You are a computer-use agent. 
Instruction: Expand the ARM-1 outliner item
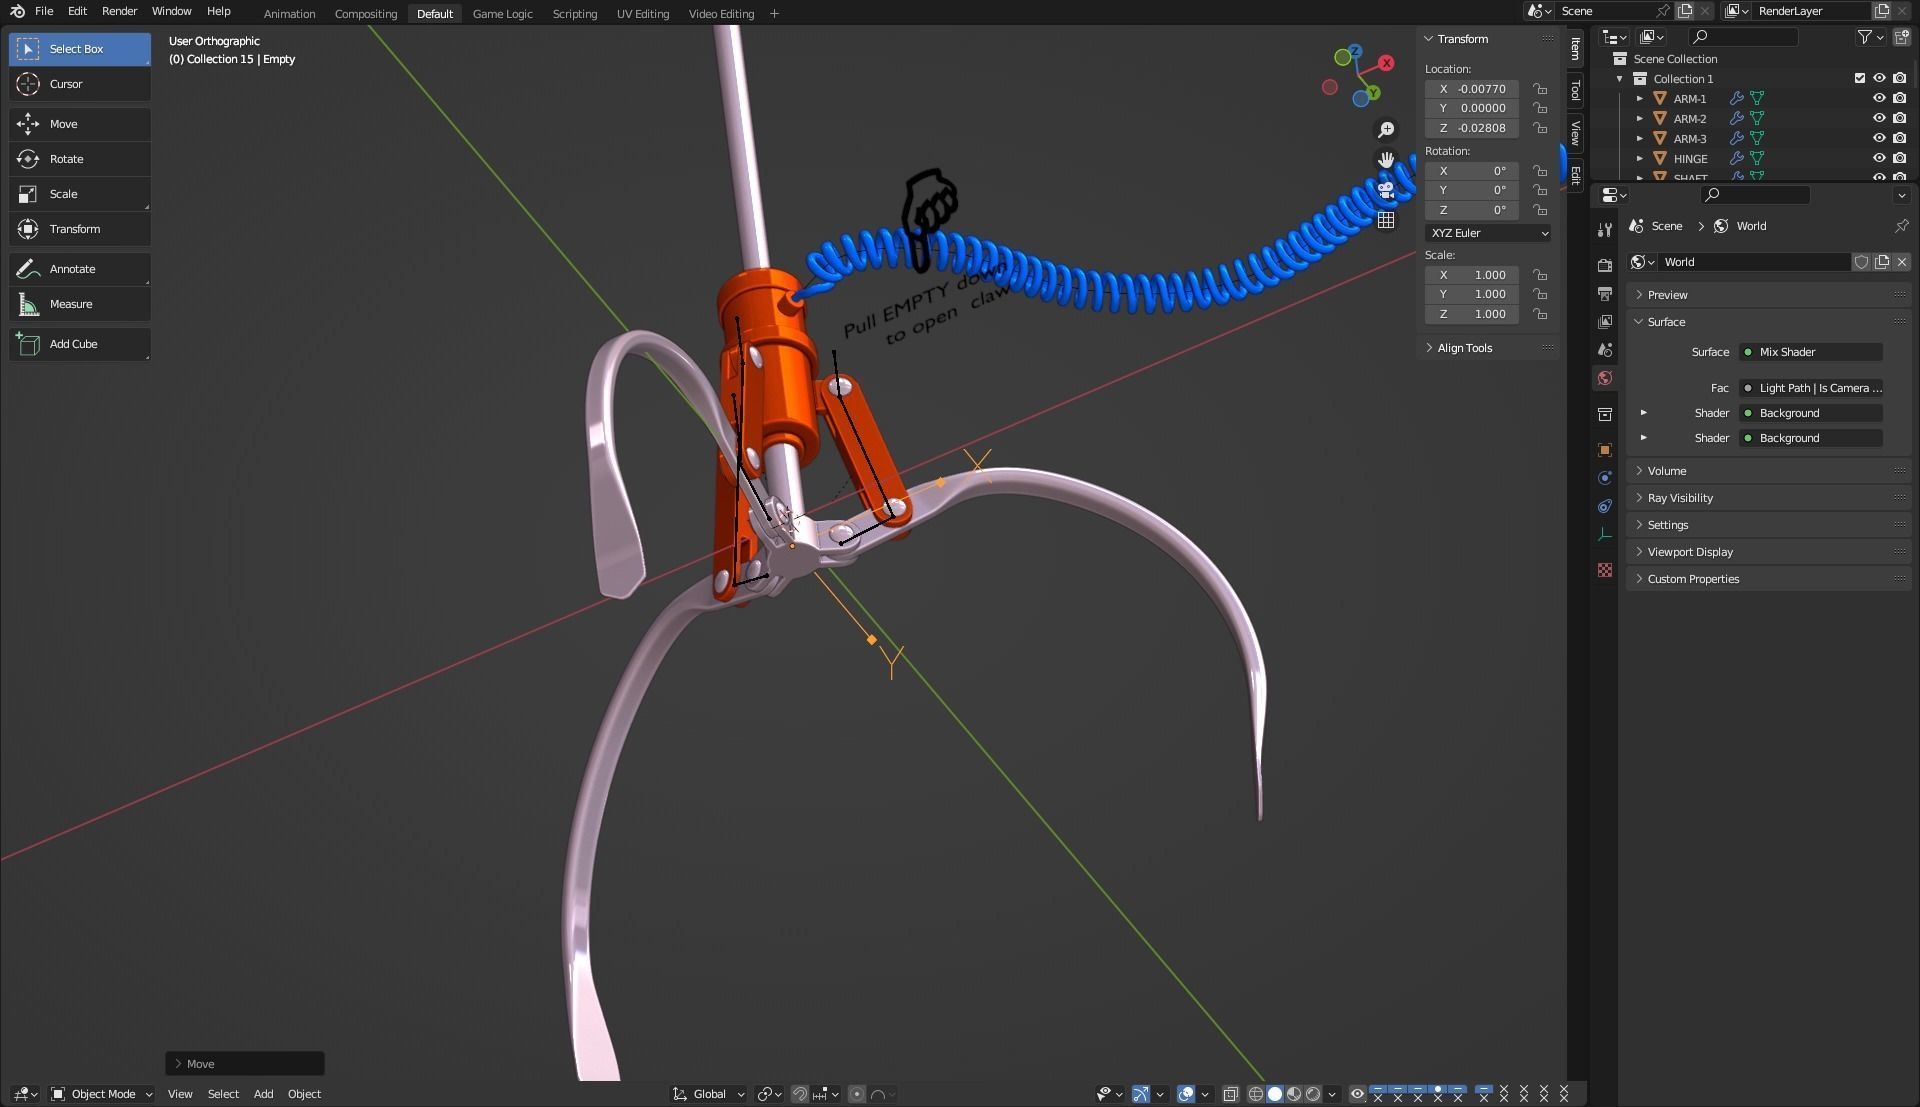coord(1639,99)
